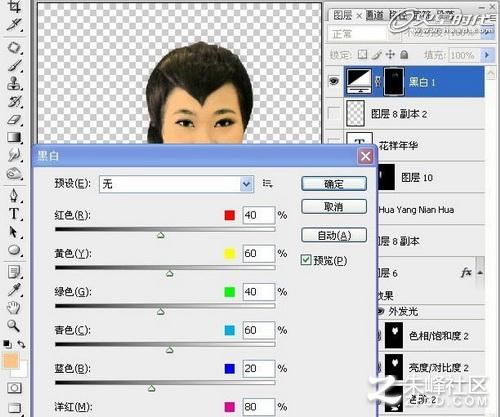Show the 图层 8 副本 2 layer
Viewport: 500px width, 417px height.
click(x=334, y=113)
